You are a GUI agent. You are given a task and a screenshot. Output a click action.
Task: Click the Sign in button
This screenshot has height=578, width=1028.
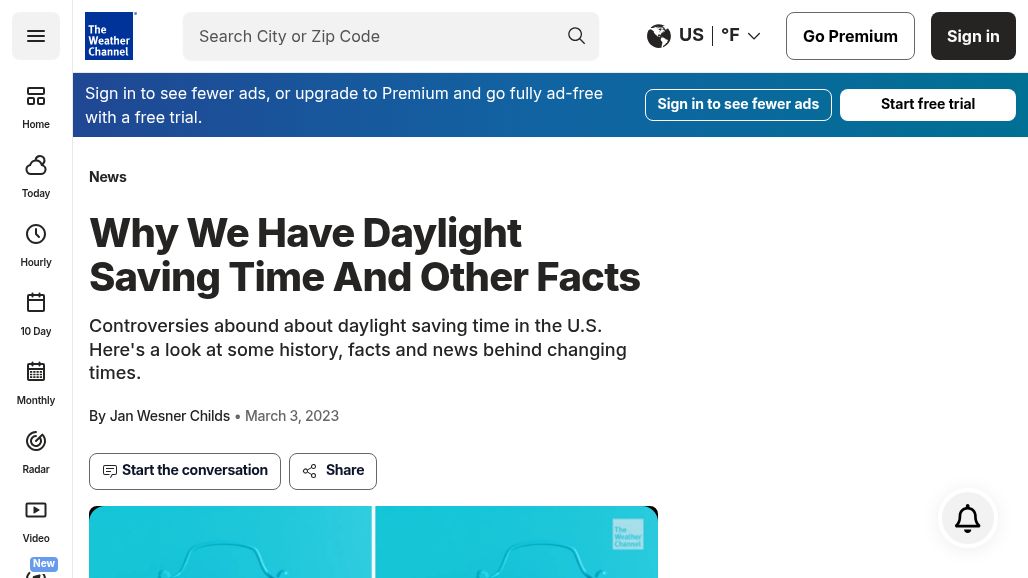click(973, 36)
